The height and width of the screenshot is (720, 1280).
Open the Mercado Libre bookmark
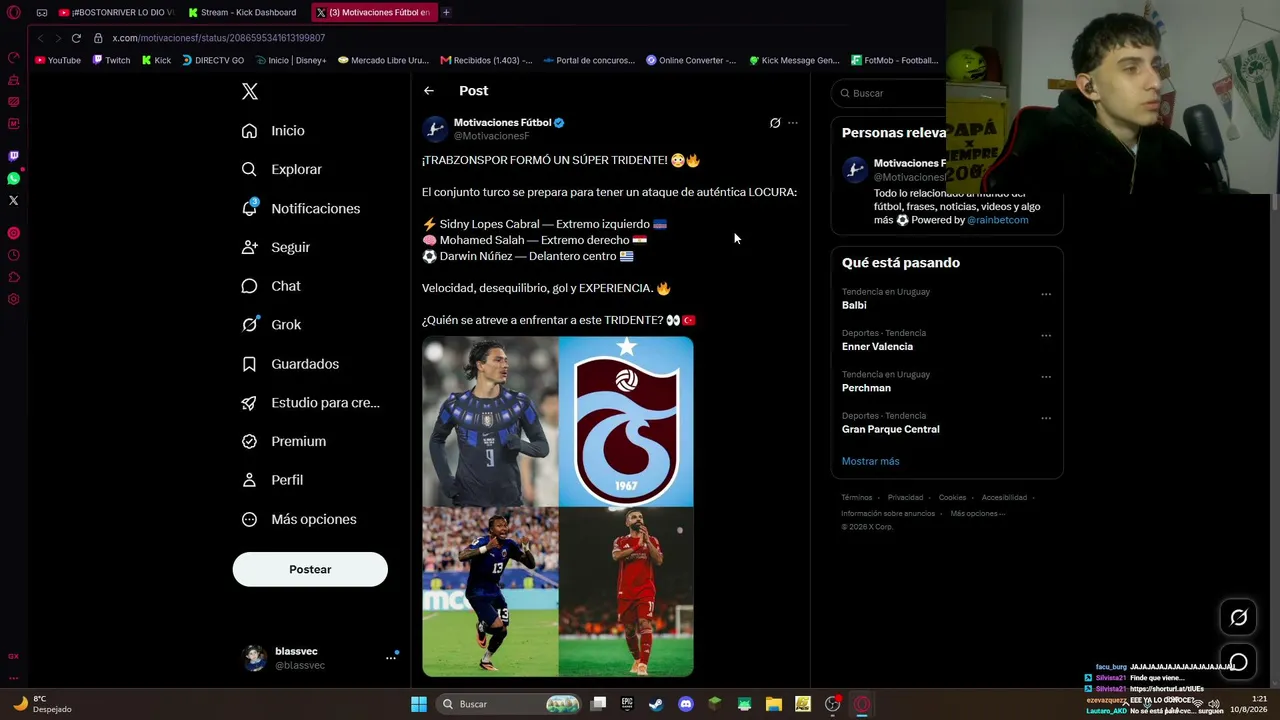(383, 60)
